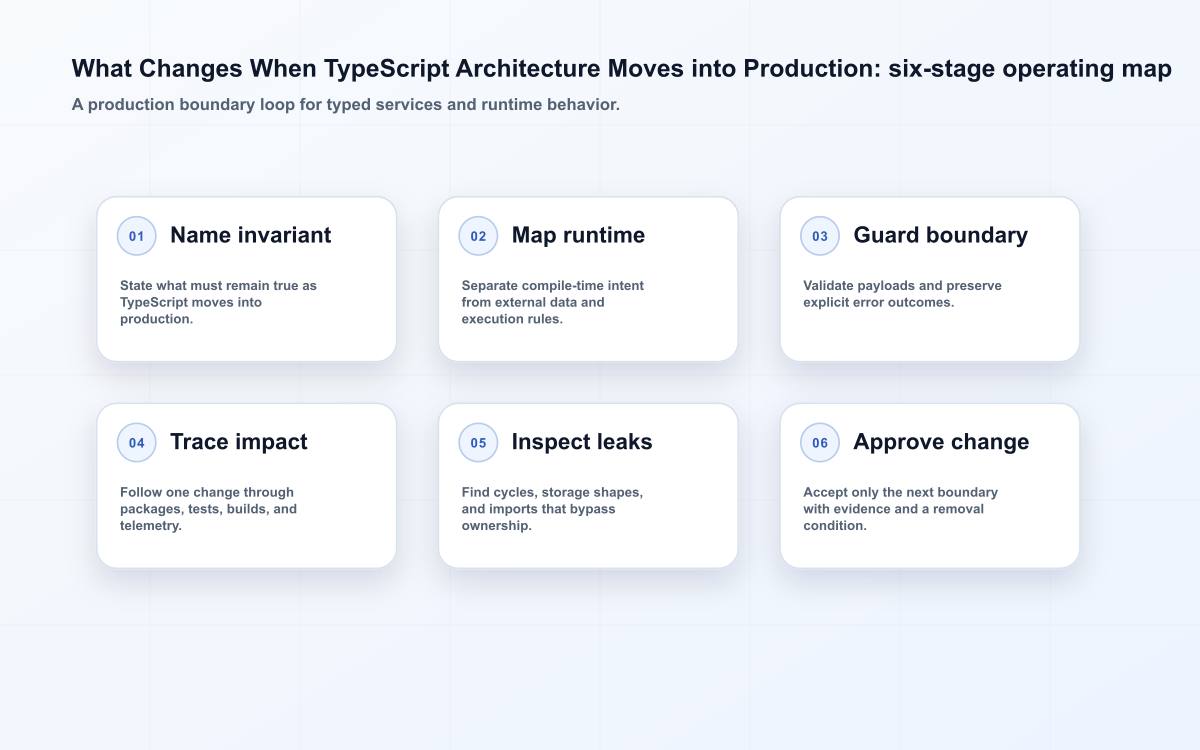This screenshot has height=750, width=1200.
Task: Click the text 'Validate payloads and preserve explicit error outcomes'
Action: (902, 294)
